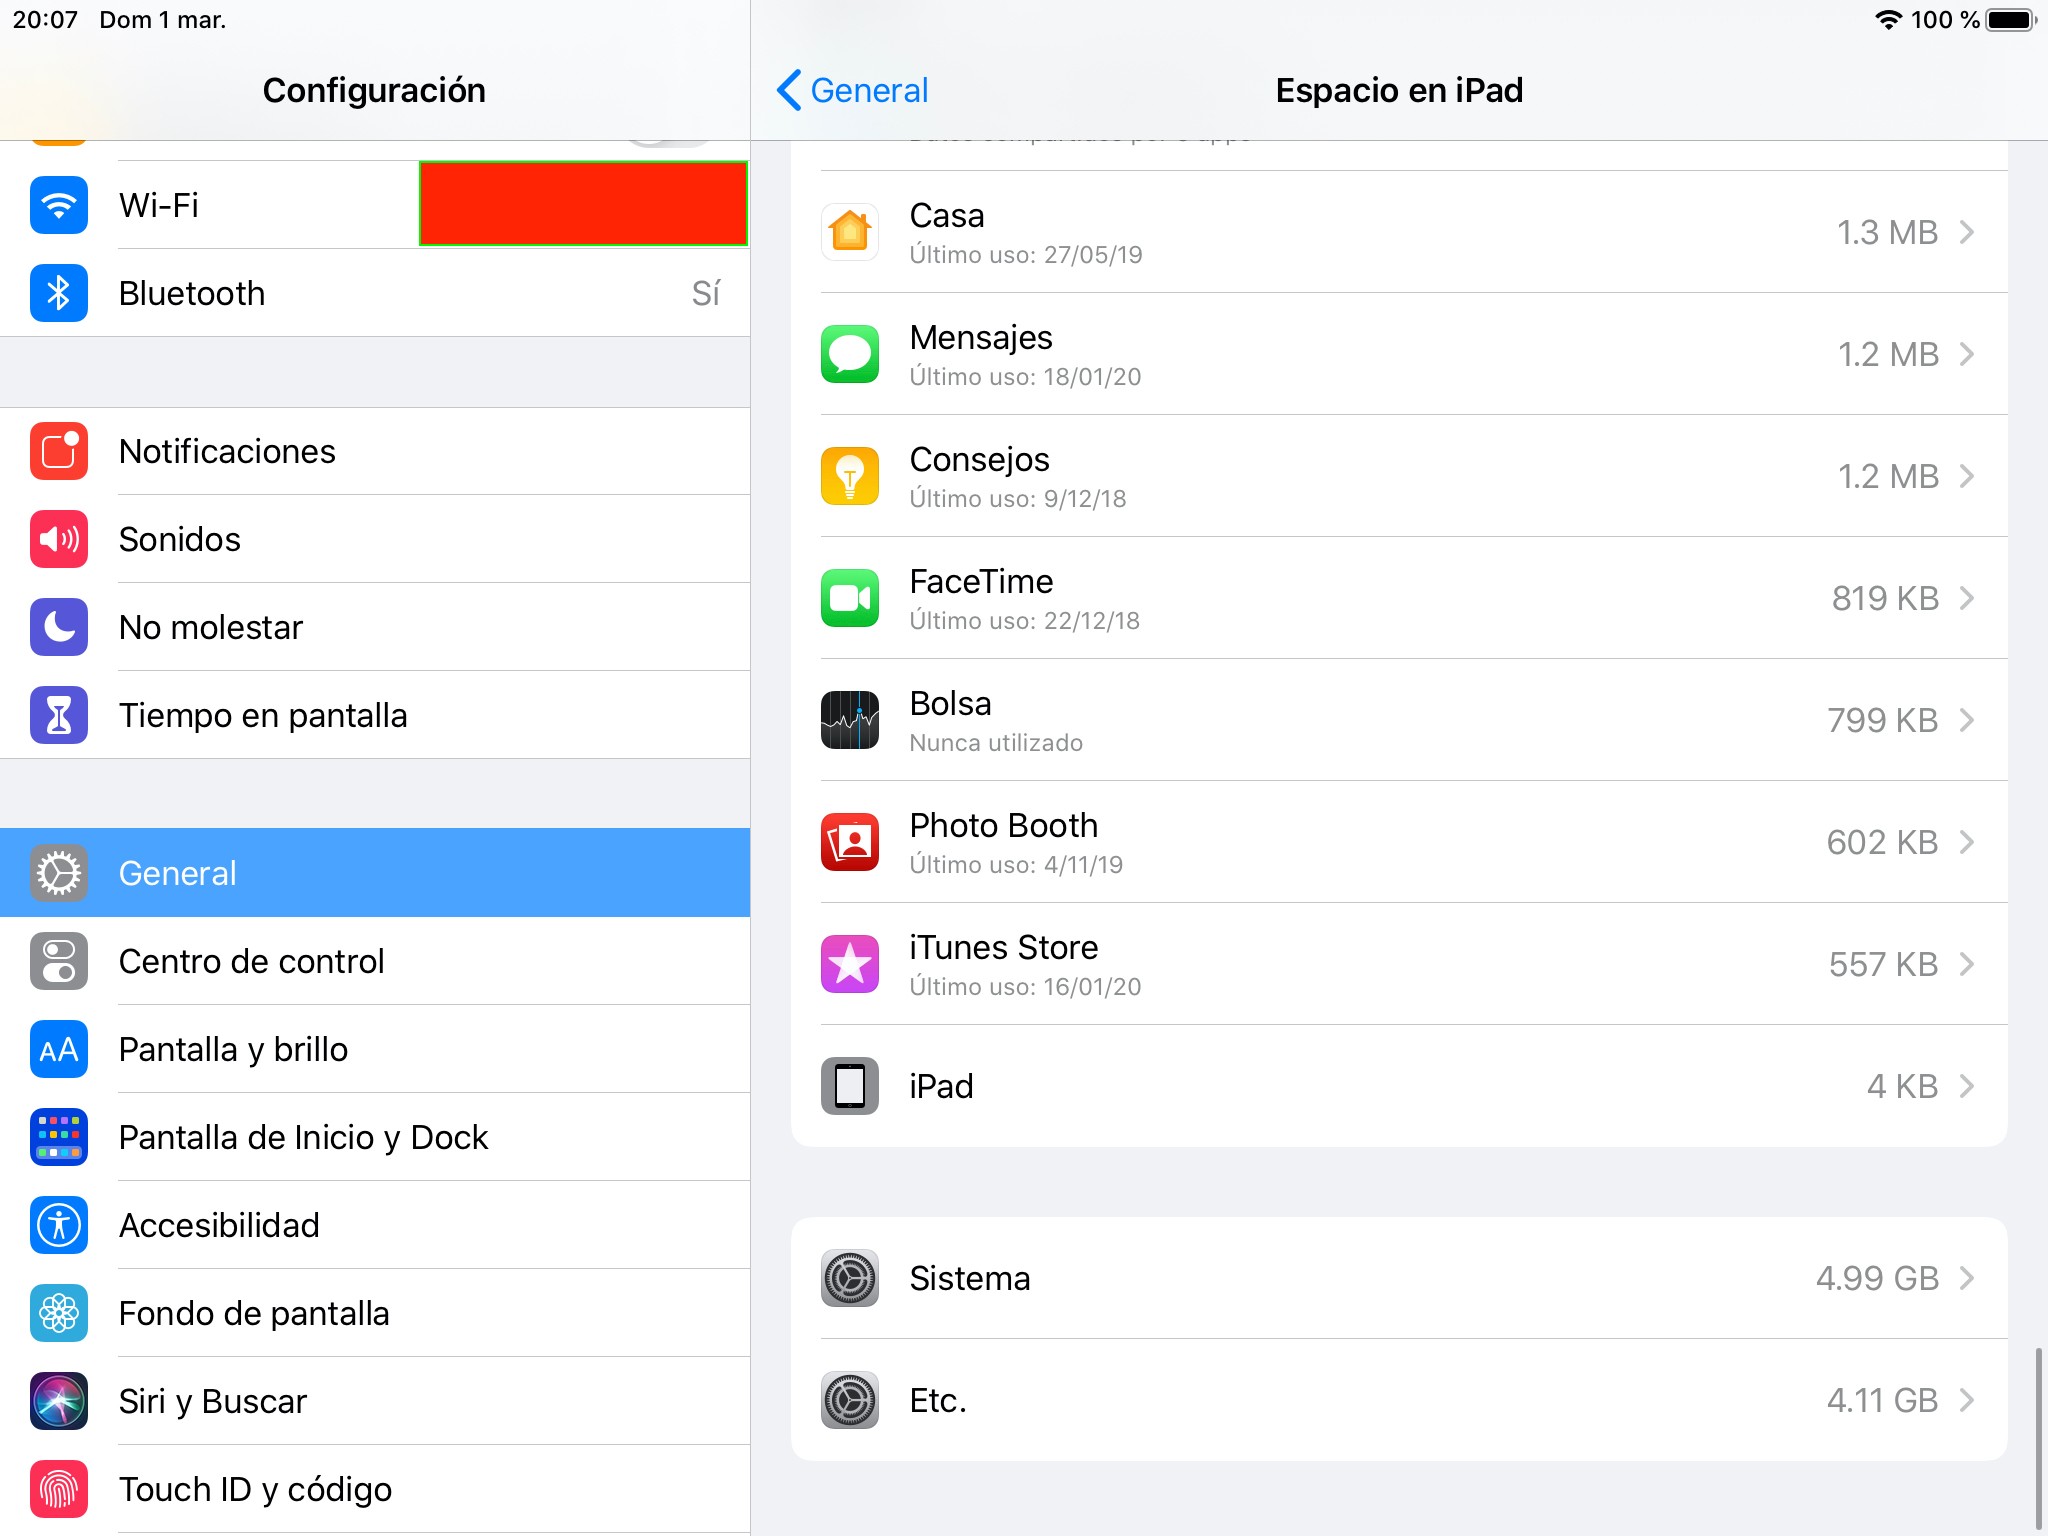Open Touch ID y código settings

(x=255, y=1489)
